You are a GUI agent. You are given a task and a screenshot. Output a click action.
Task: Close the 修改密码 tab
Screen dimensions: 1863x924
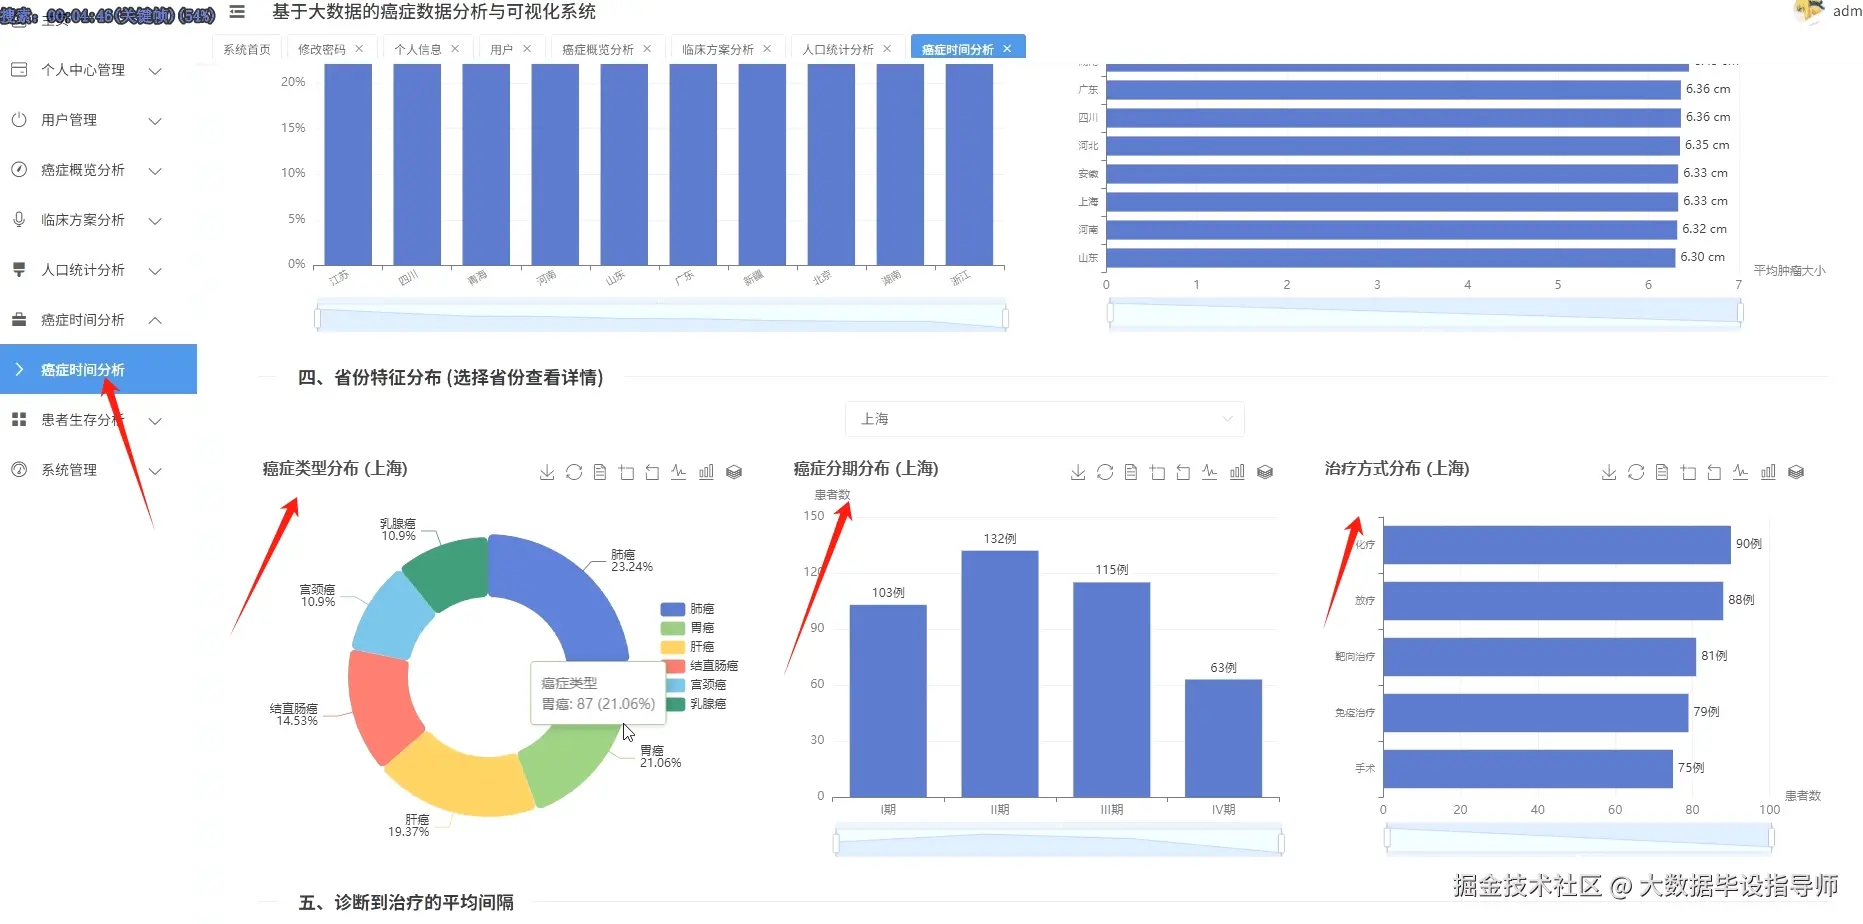point(359,49)
